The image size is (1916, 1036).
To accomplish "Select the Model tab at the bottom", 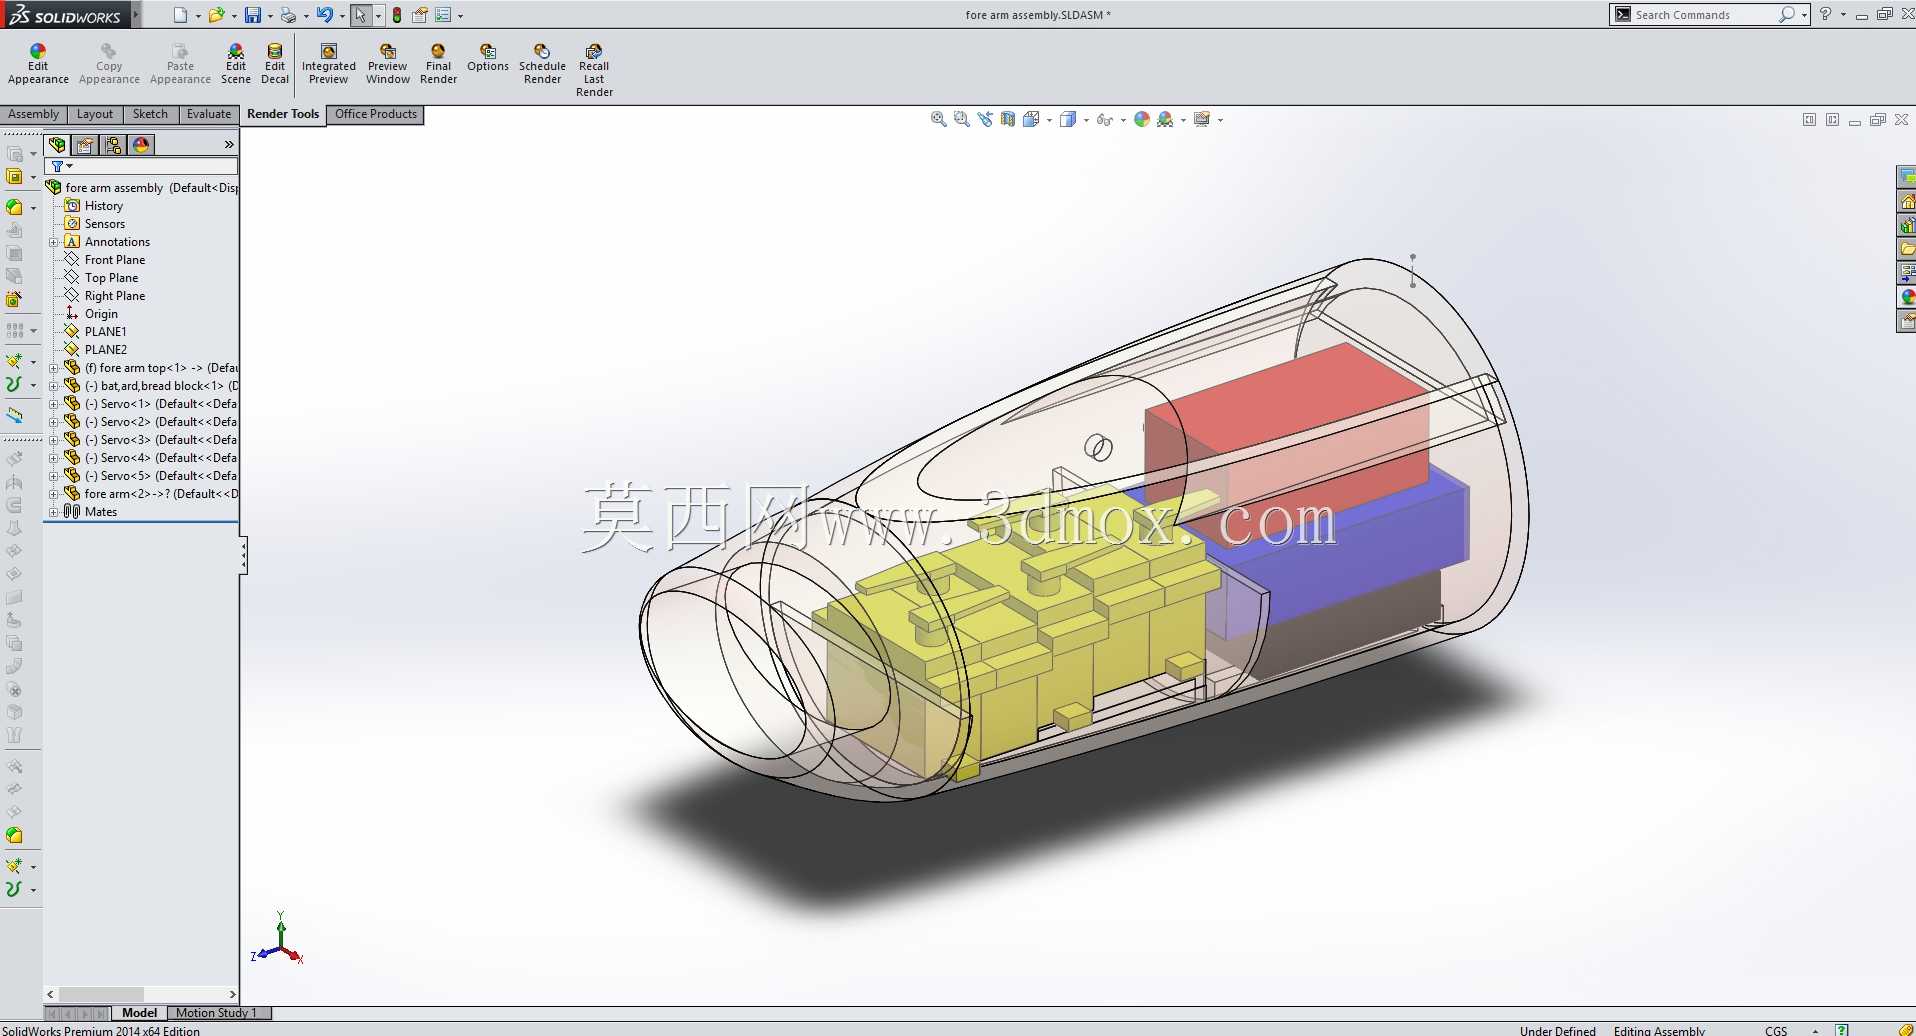I will [x=139, y=1013].
